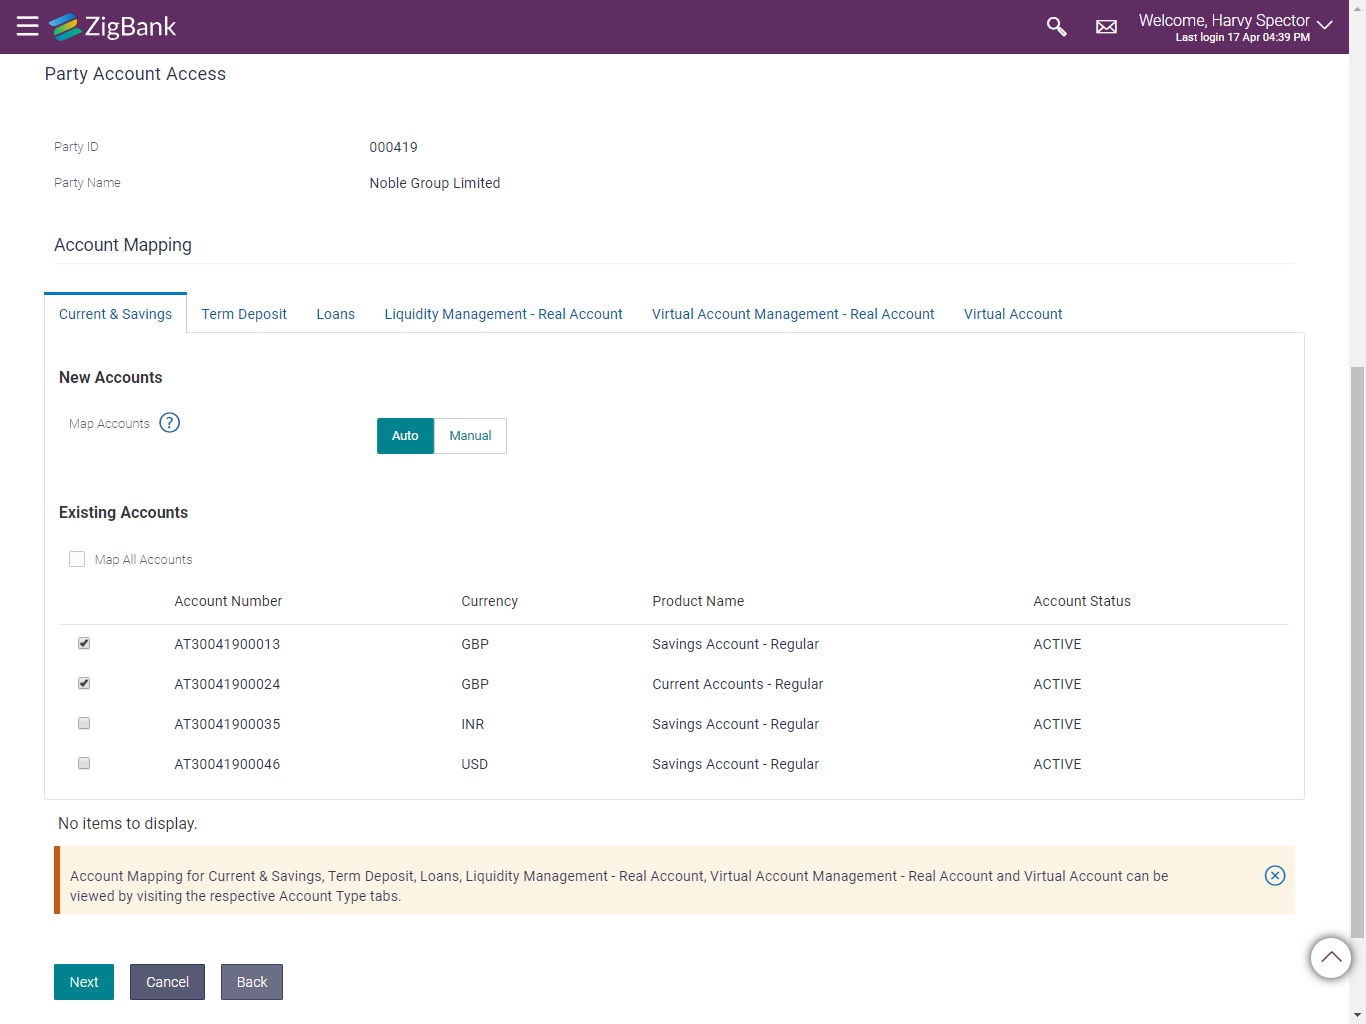Click the Account Number column header

[228, 601]
